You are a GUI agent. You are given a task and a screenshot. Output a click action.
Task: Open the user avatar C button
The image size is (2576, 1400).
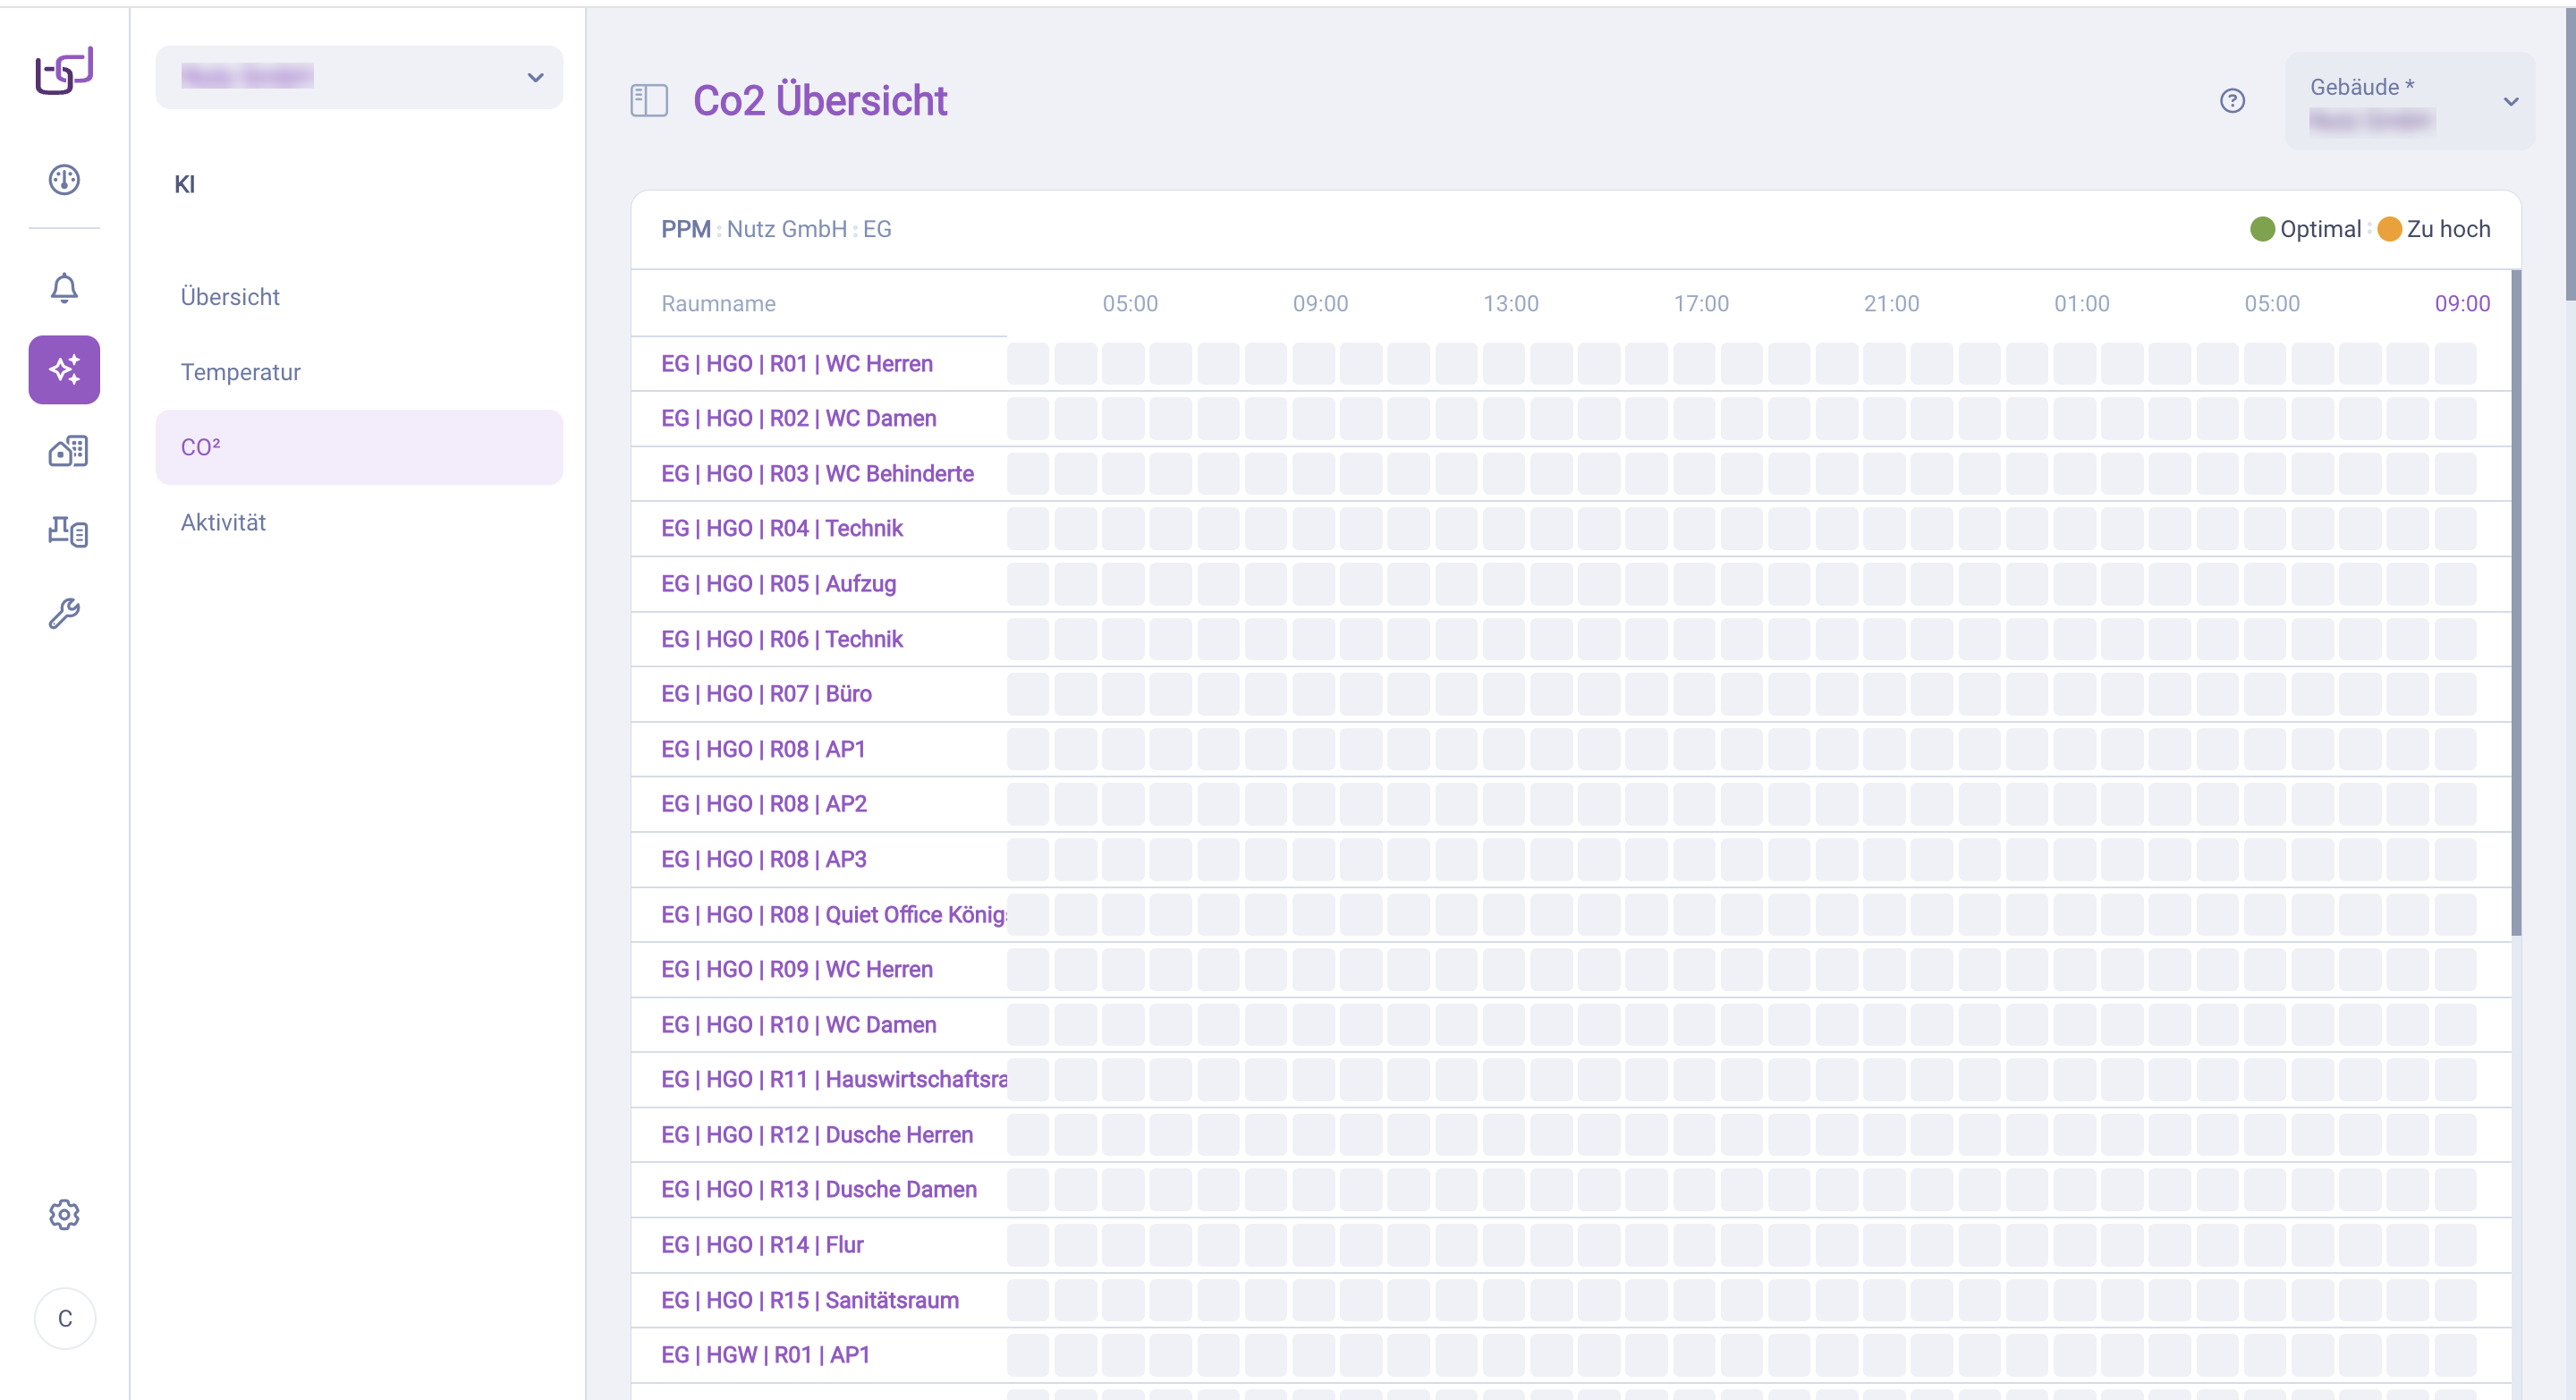pyautogui.click(x=65, y=1319)
